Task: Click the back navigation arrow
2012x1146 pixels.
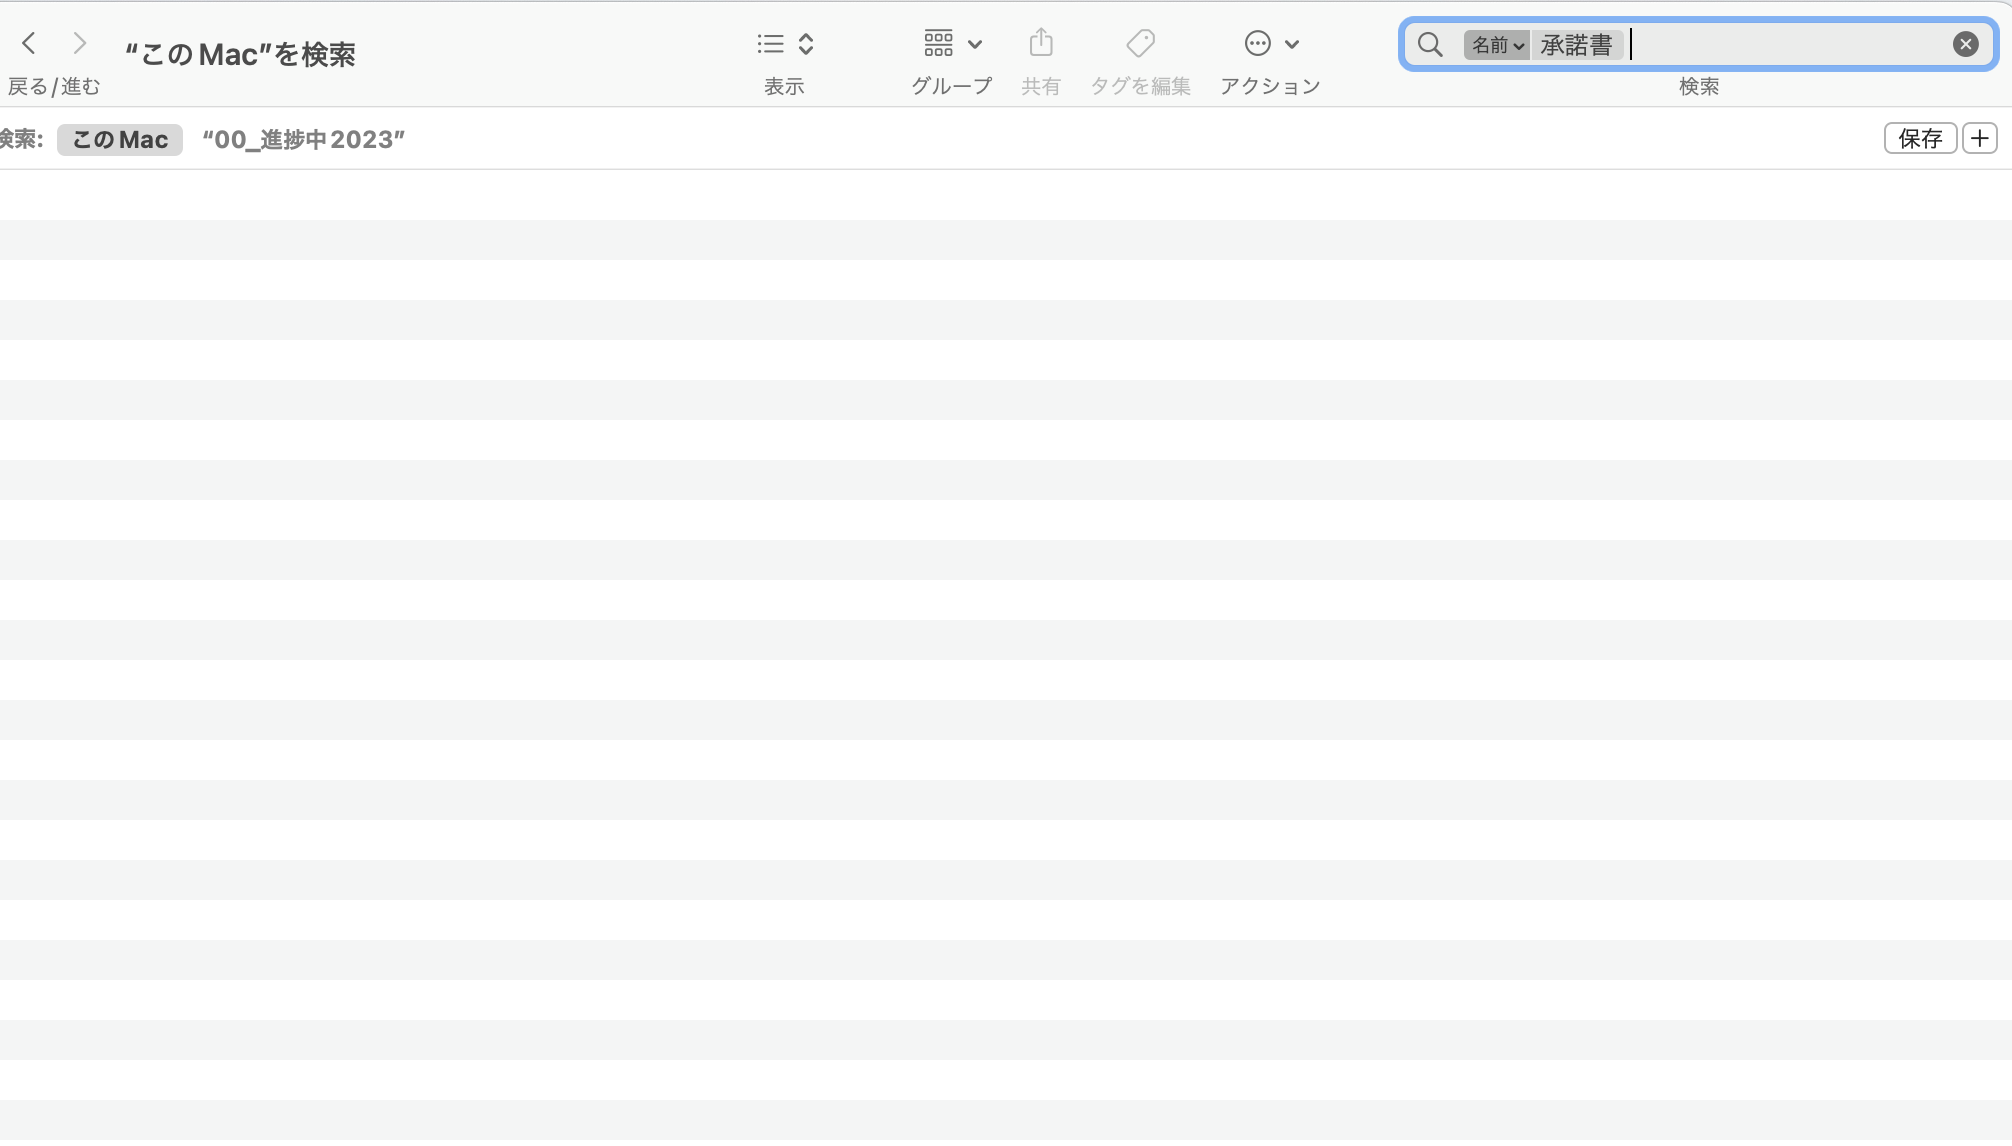Action: [x=29, y=43]
